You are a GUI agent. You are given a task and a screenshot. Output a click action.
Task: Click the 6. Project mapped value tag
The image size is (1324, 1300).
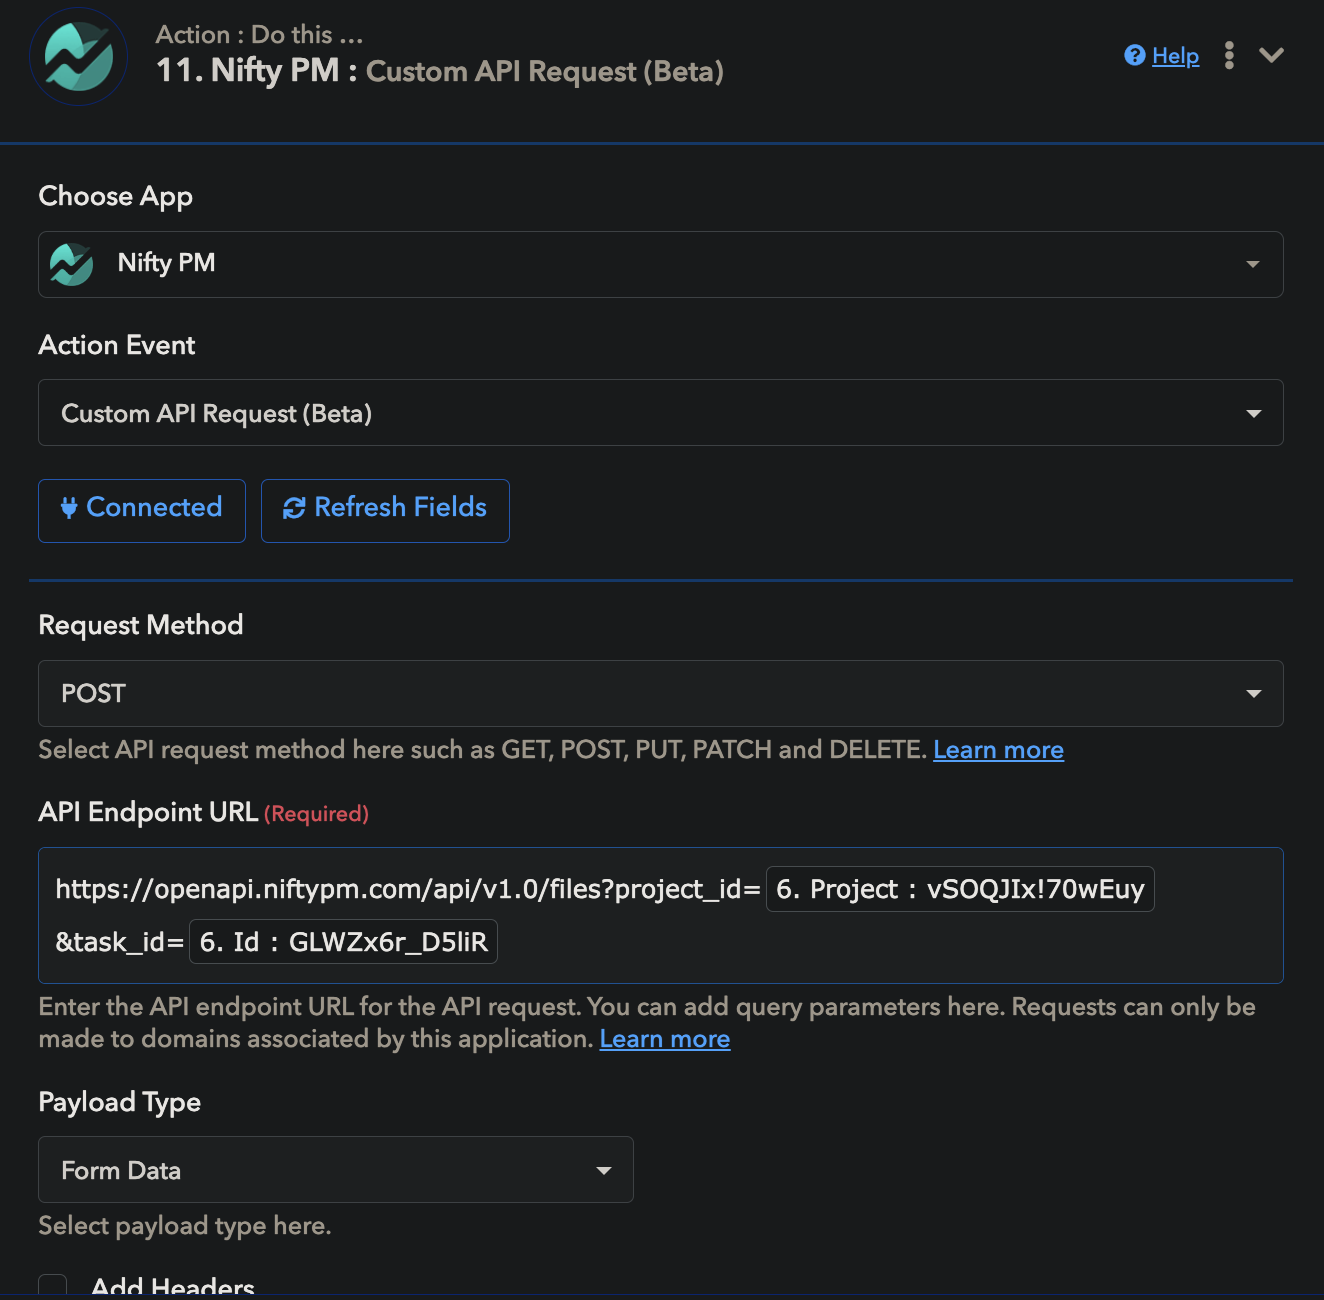960,889
